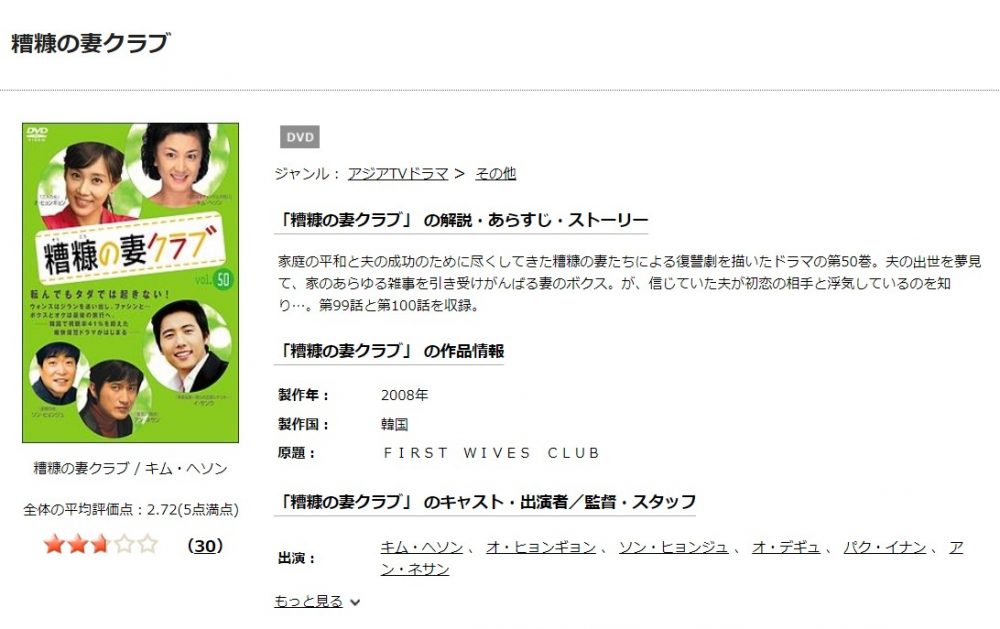Open cast member オ・ヒョンギョン link
Viewport: 1000px width, 629px height.
click(541, 547)
